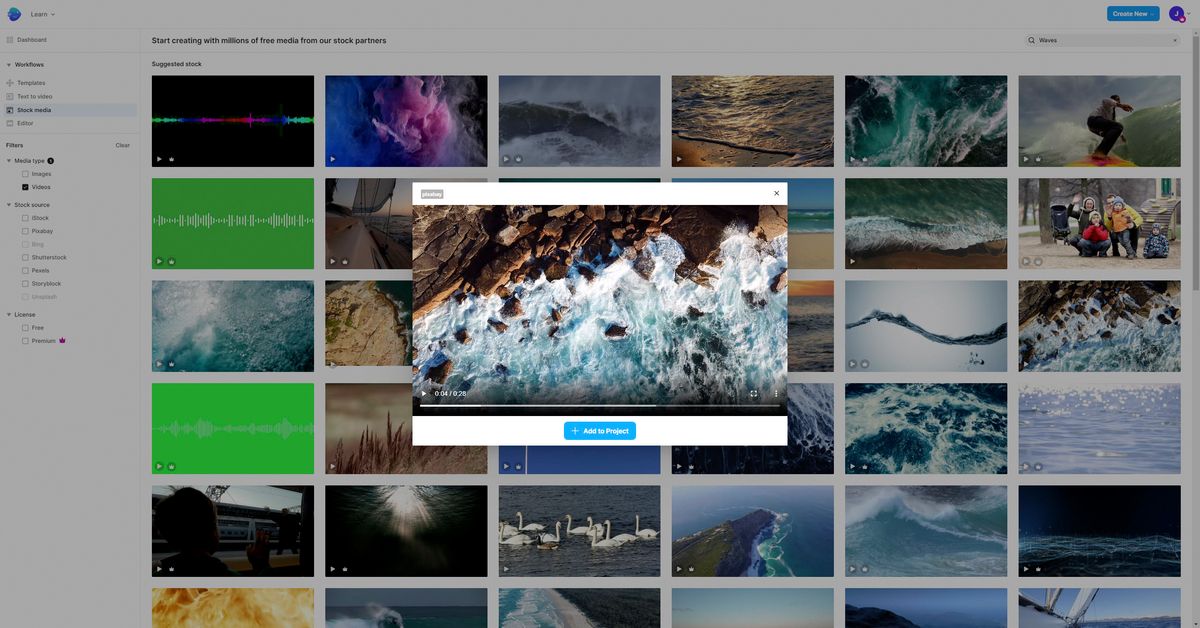Open the Templates workflow

pos(30,82)
